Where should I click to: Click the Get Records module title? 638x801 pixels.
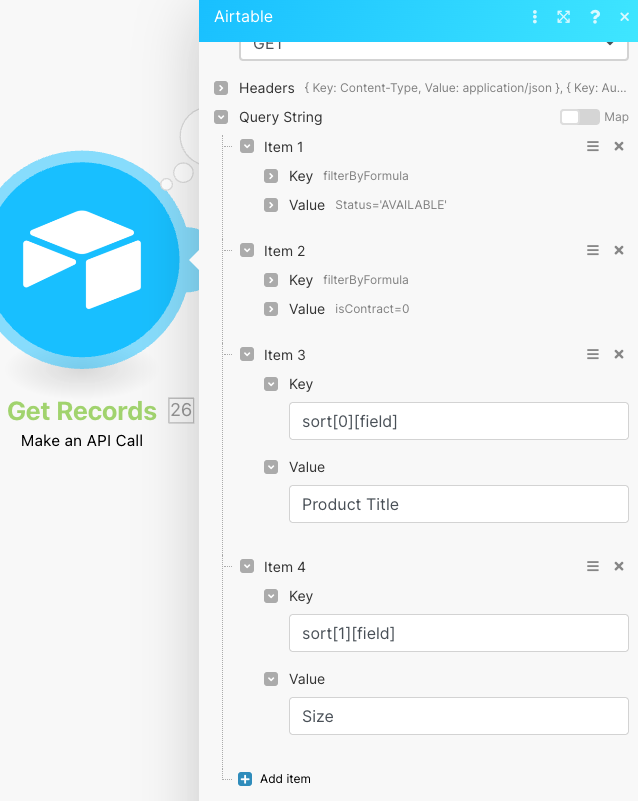point(82,411)
